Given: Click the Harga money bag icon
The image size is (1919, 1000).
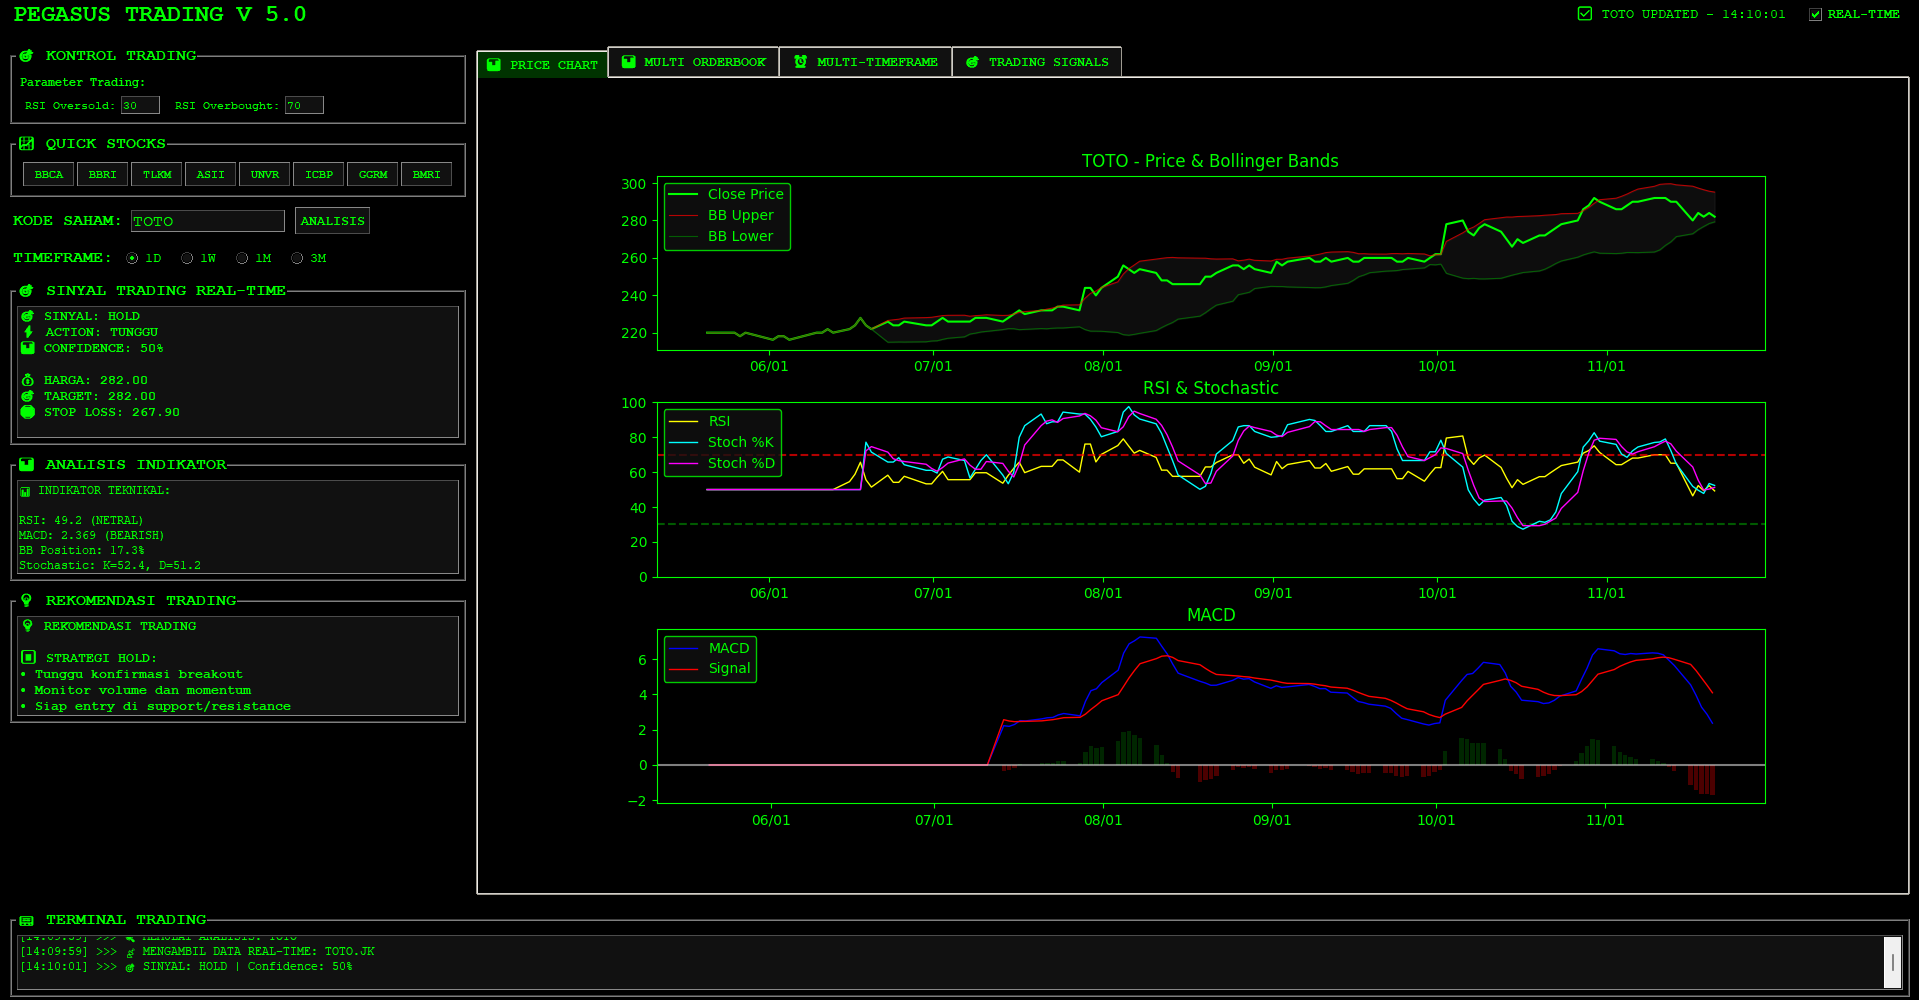Looking at the screenshot, I should 28,380.
